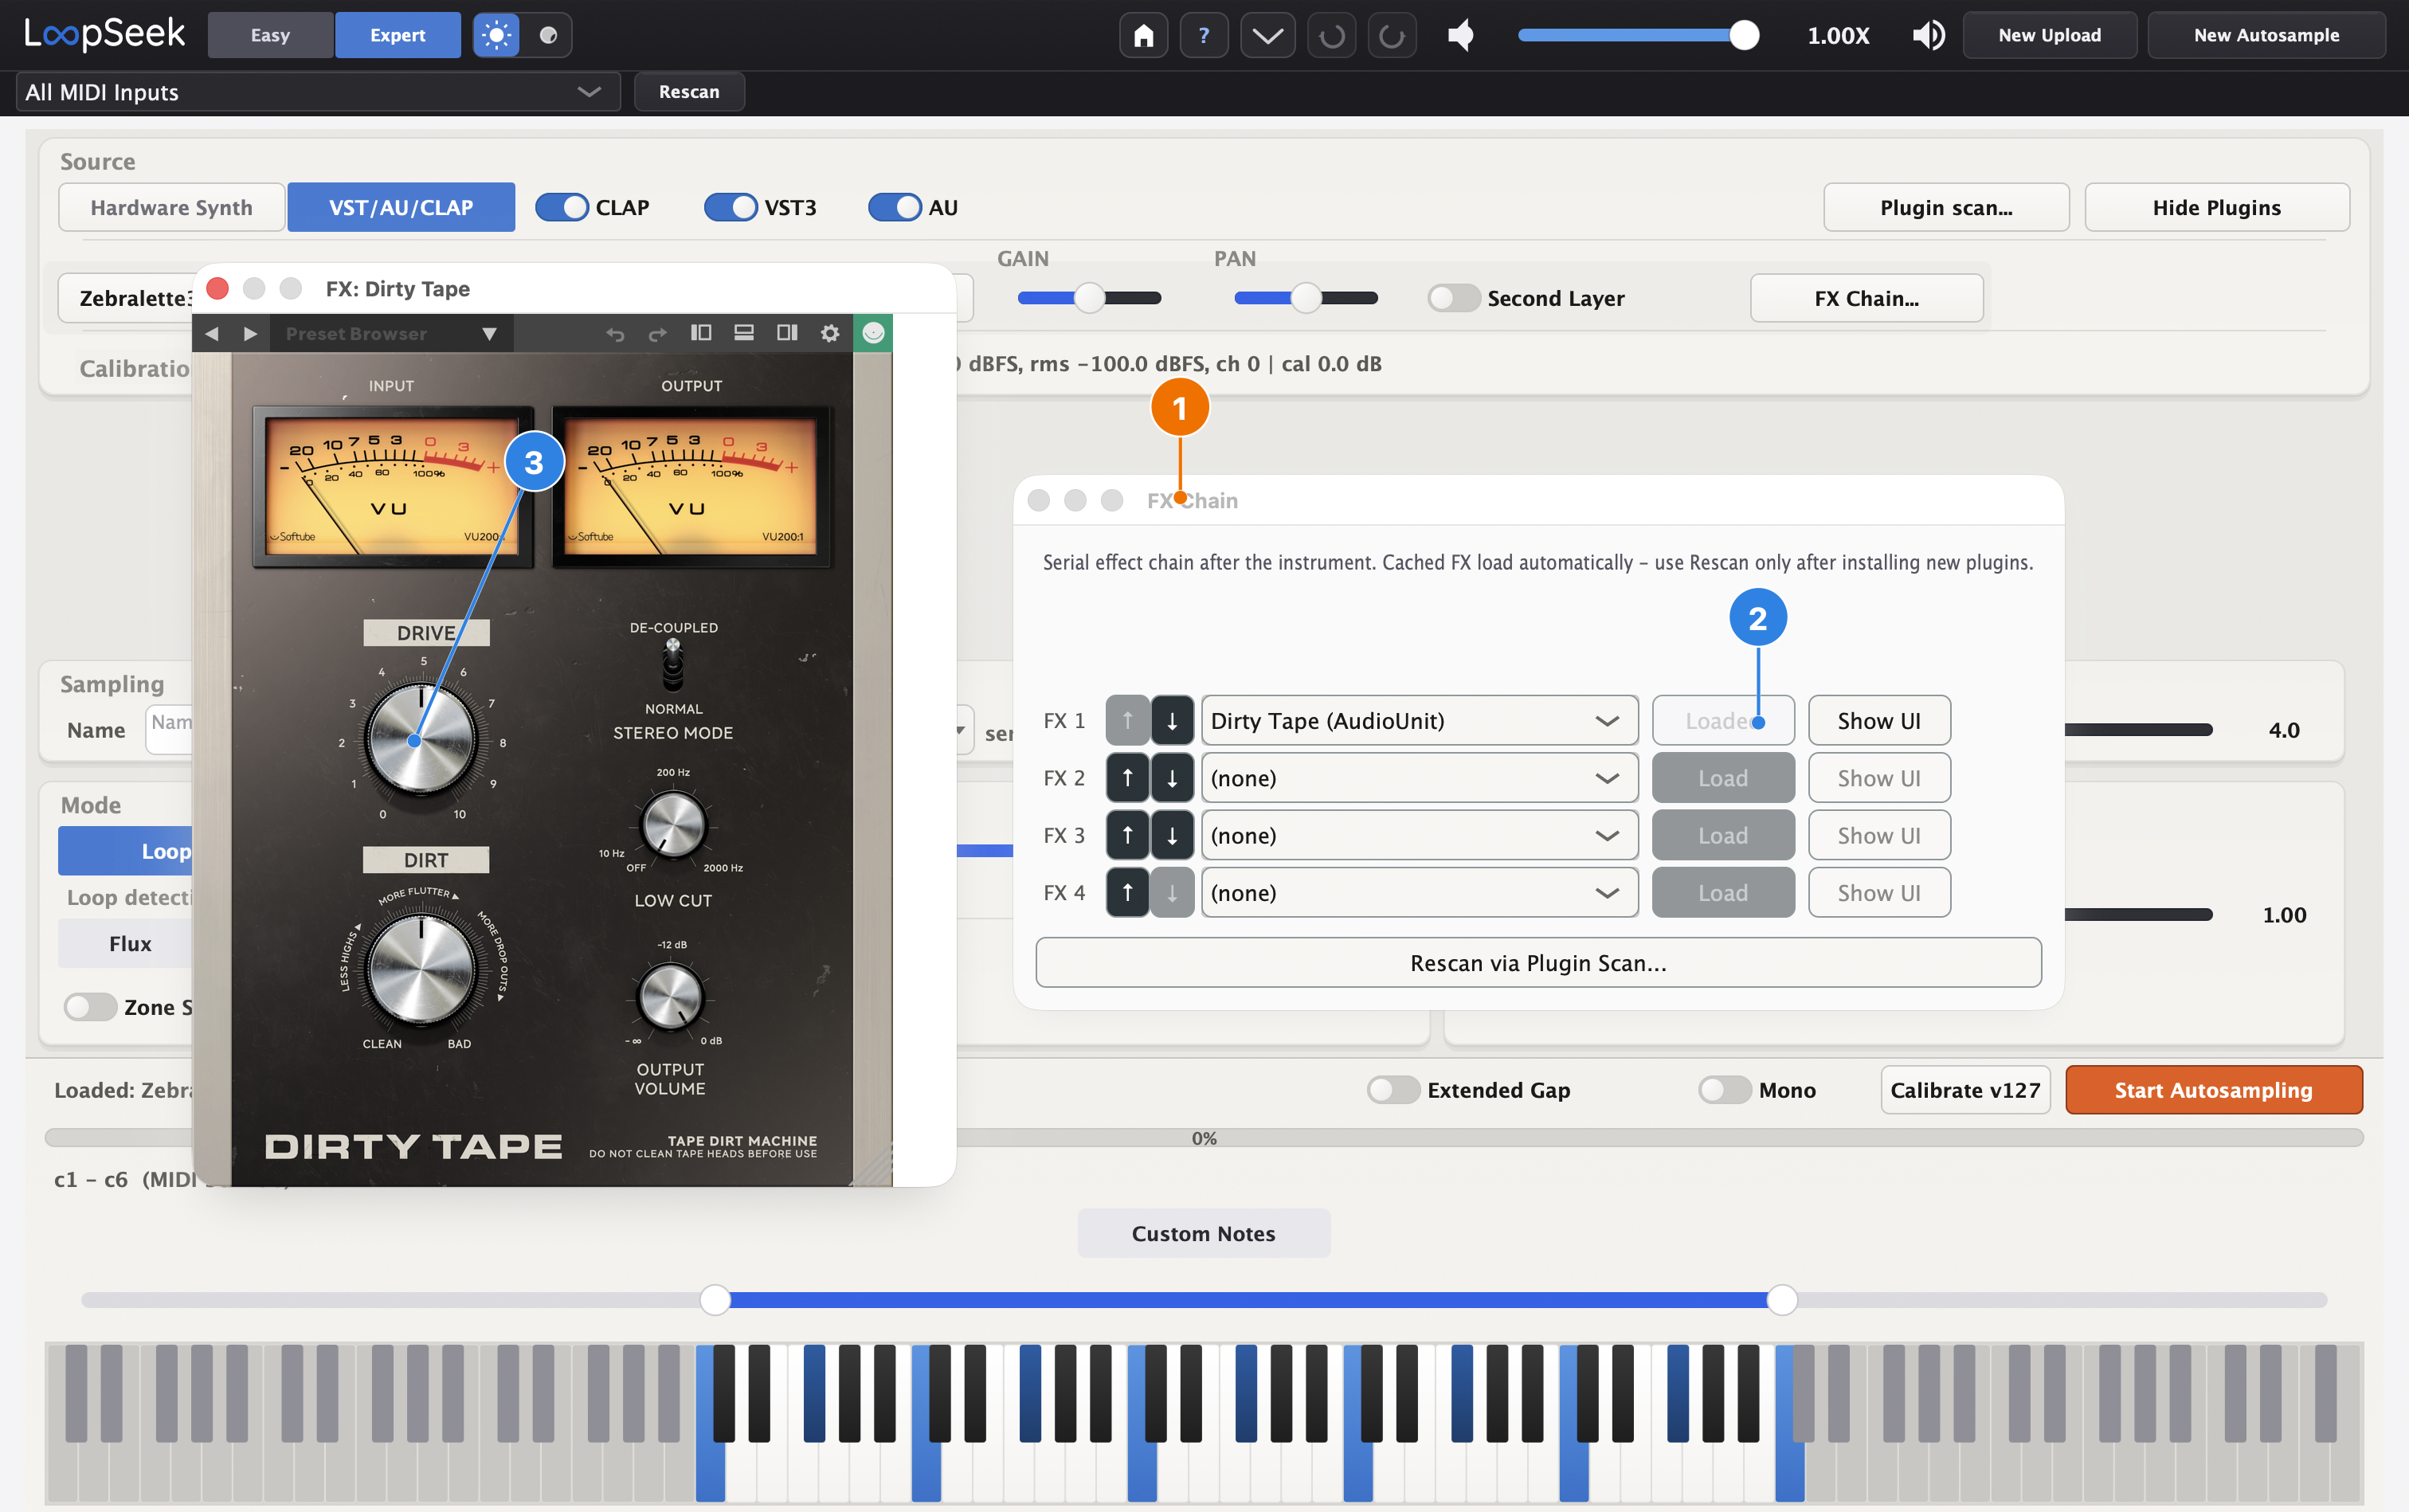The image size is (2409, 1512).
Task: Click Start Autosampling button
Action: tap(2213, 1090)
